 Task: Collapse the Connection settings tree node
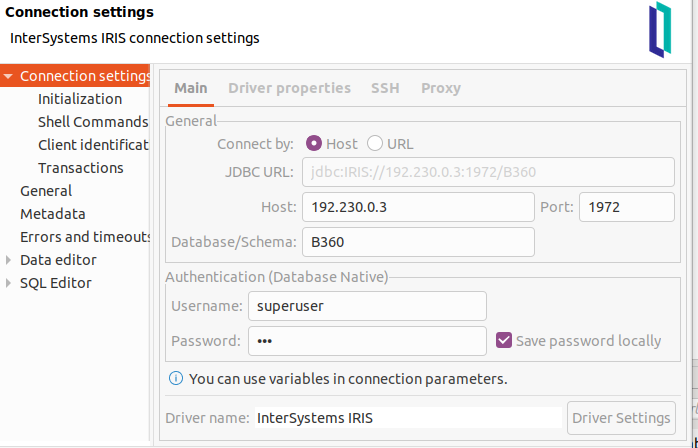pyautogui.click(x=8, y=76)
